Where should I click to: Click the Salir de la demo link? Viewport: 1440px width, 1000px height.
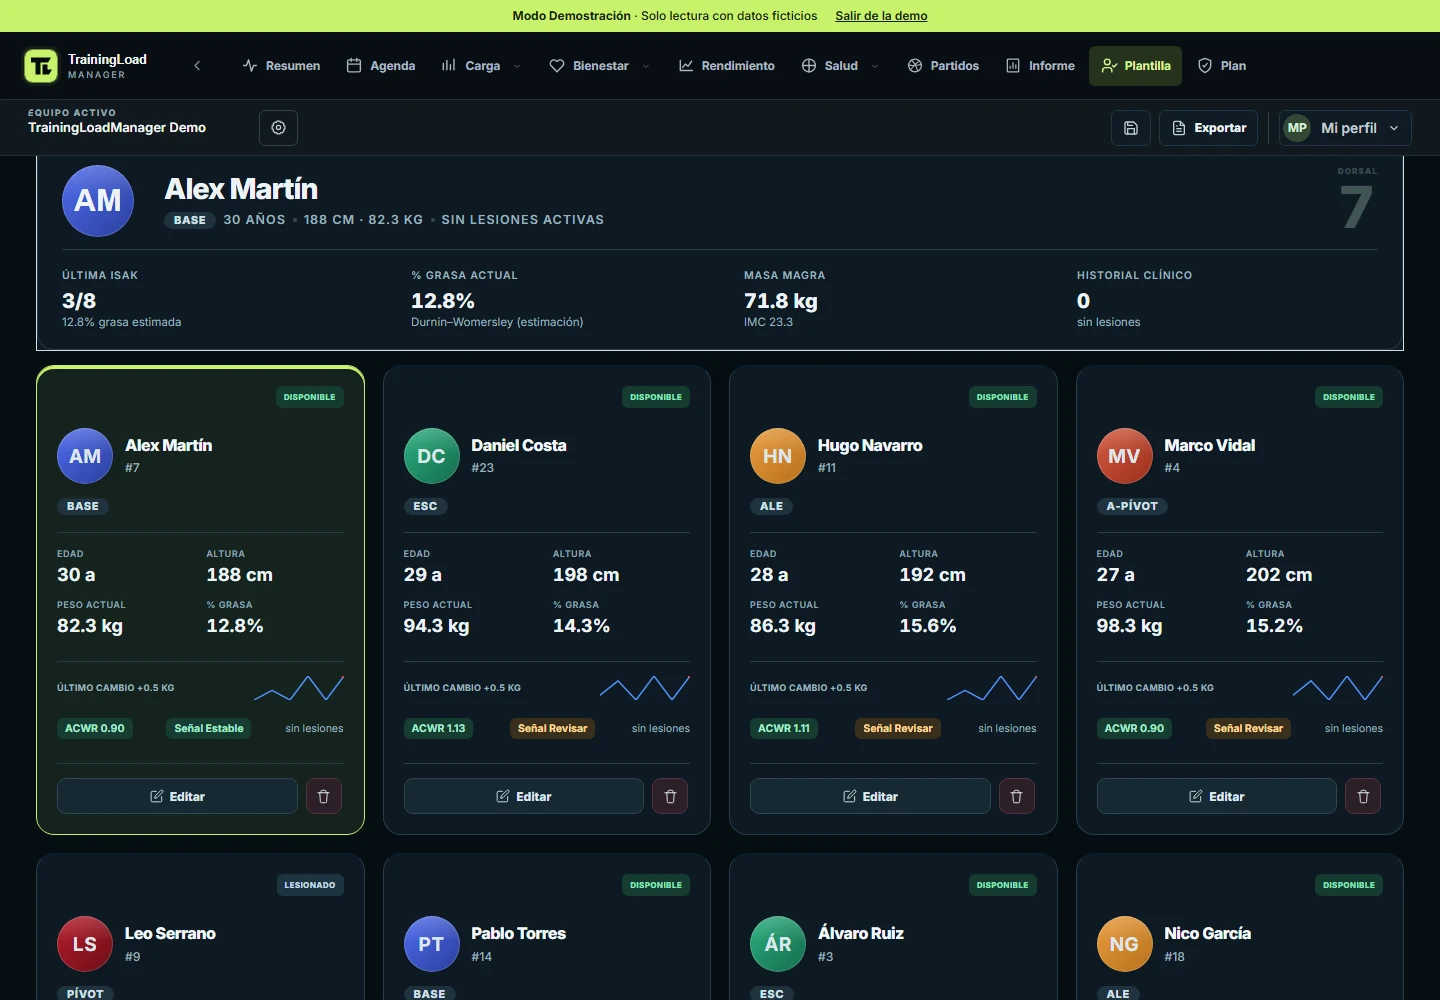pyautogui.click(x=881, y=16)
